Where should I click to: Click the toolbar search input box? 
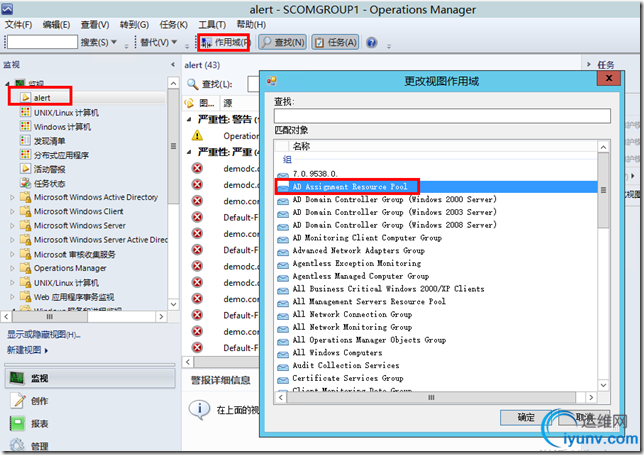[x=42, y=42]
